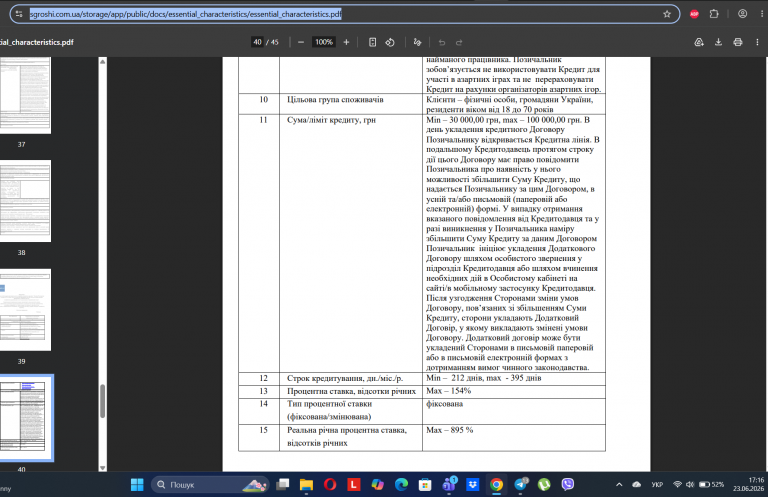Click the taskbar Пошук search box
The height and width of the screenshot is (497, 768).
(210, 484)
